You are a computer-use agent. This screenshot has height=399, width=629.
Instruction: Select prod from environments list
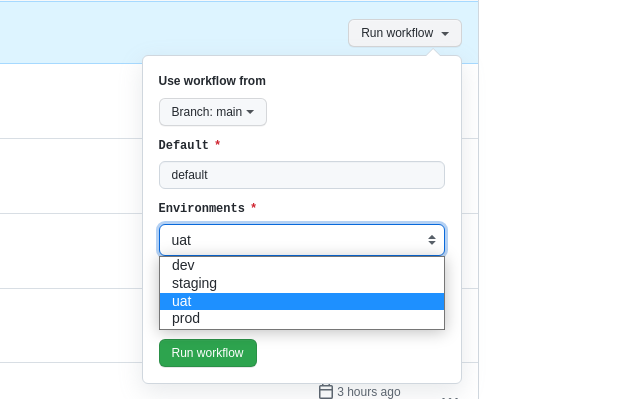(302, 318)
